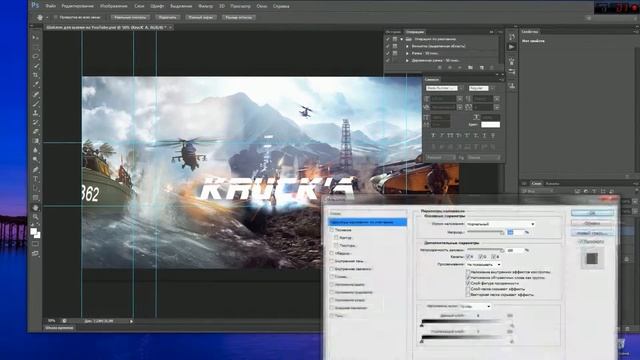Screen dimensions: 640x360
Task: Select the Eyedropper tool
Action: coord(36,84)
